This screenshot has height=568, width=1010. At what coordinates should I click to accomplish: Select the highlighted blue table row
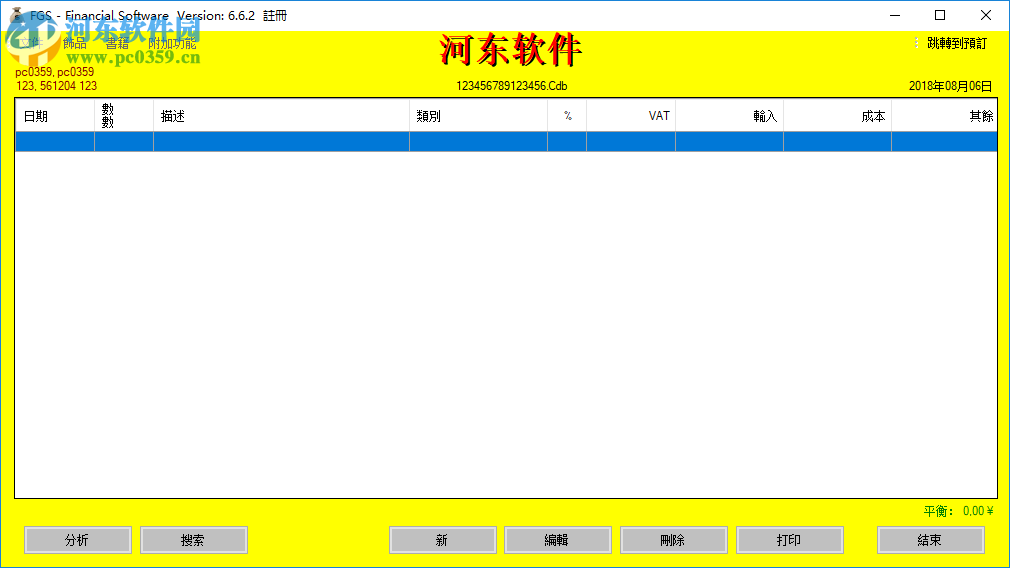tap(506, 142)
